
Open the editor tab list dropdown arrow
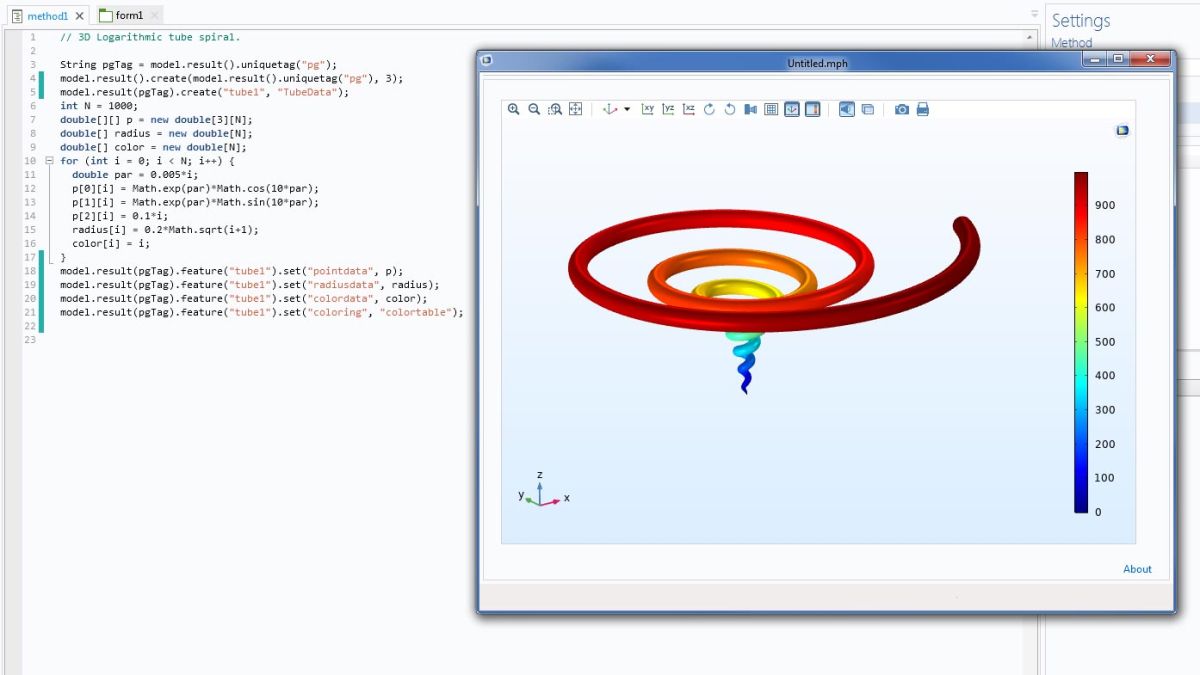(x=1034, y=14)
